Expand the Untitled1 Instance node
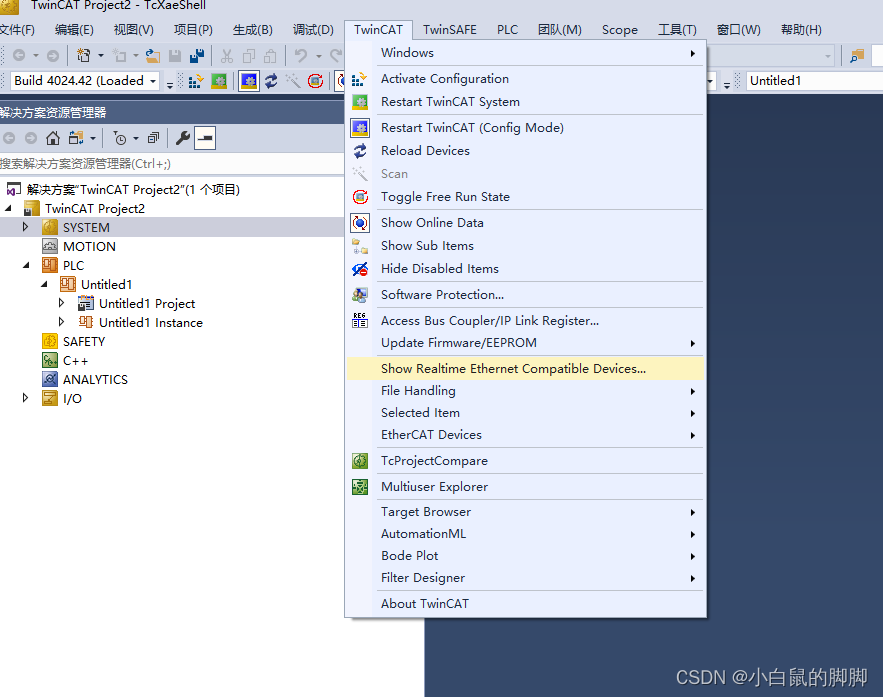This screenshot has height=697, width=883. click(61, 322)
